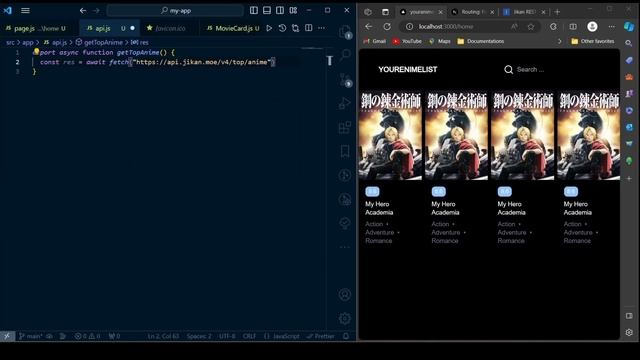Open the Run and Debug view in activity bar

click(345, 103)
